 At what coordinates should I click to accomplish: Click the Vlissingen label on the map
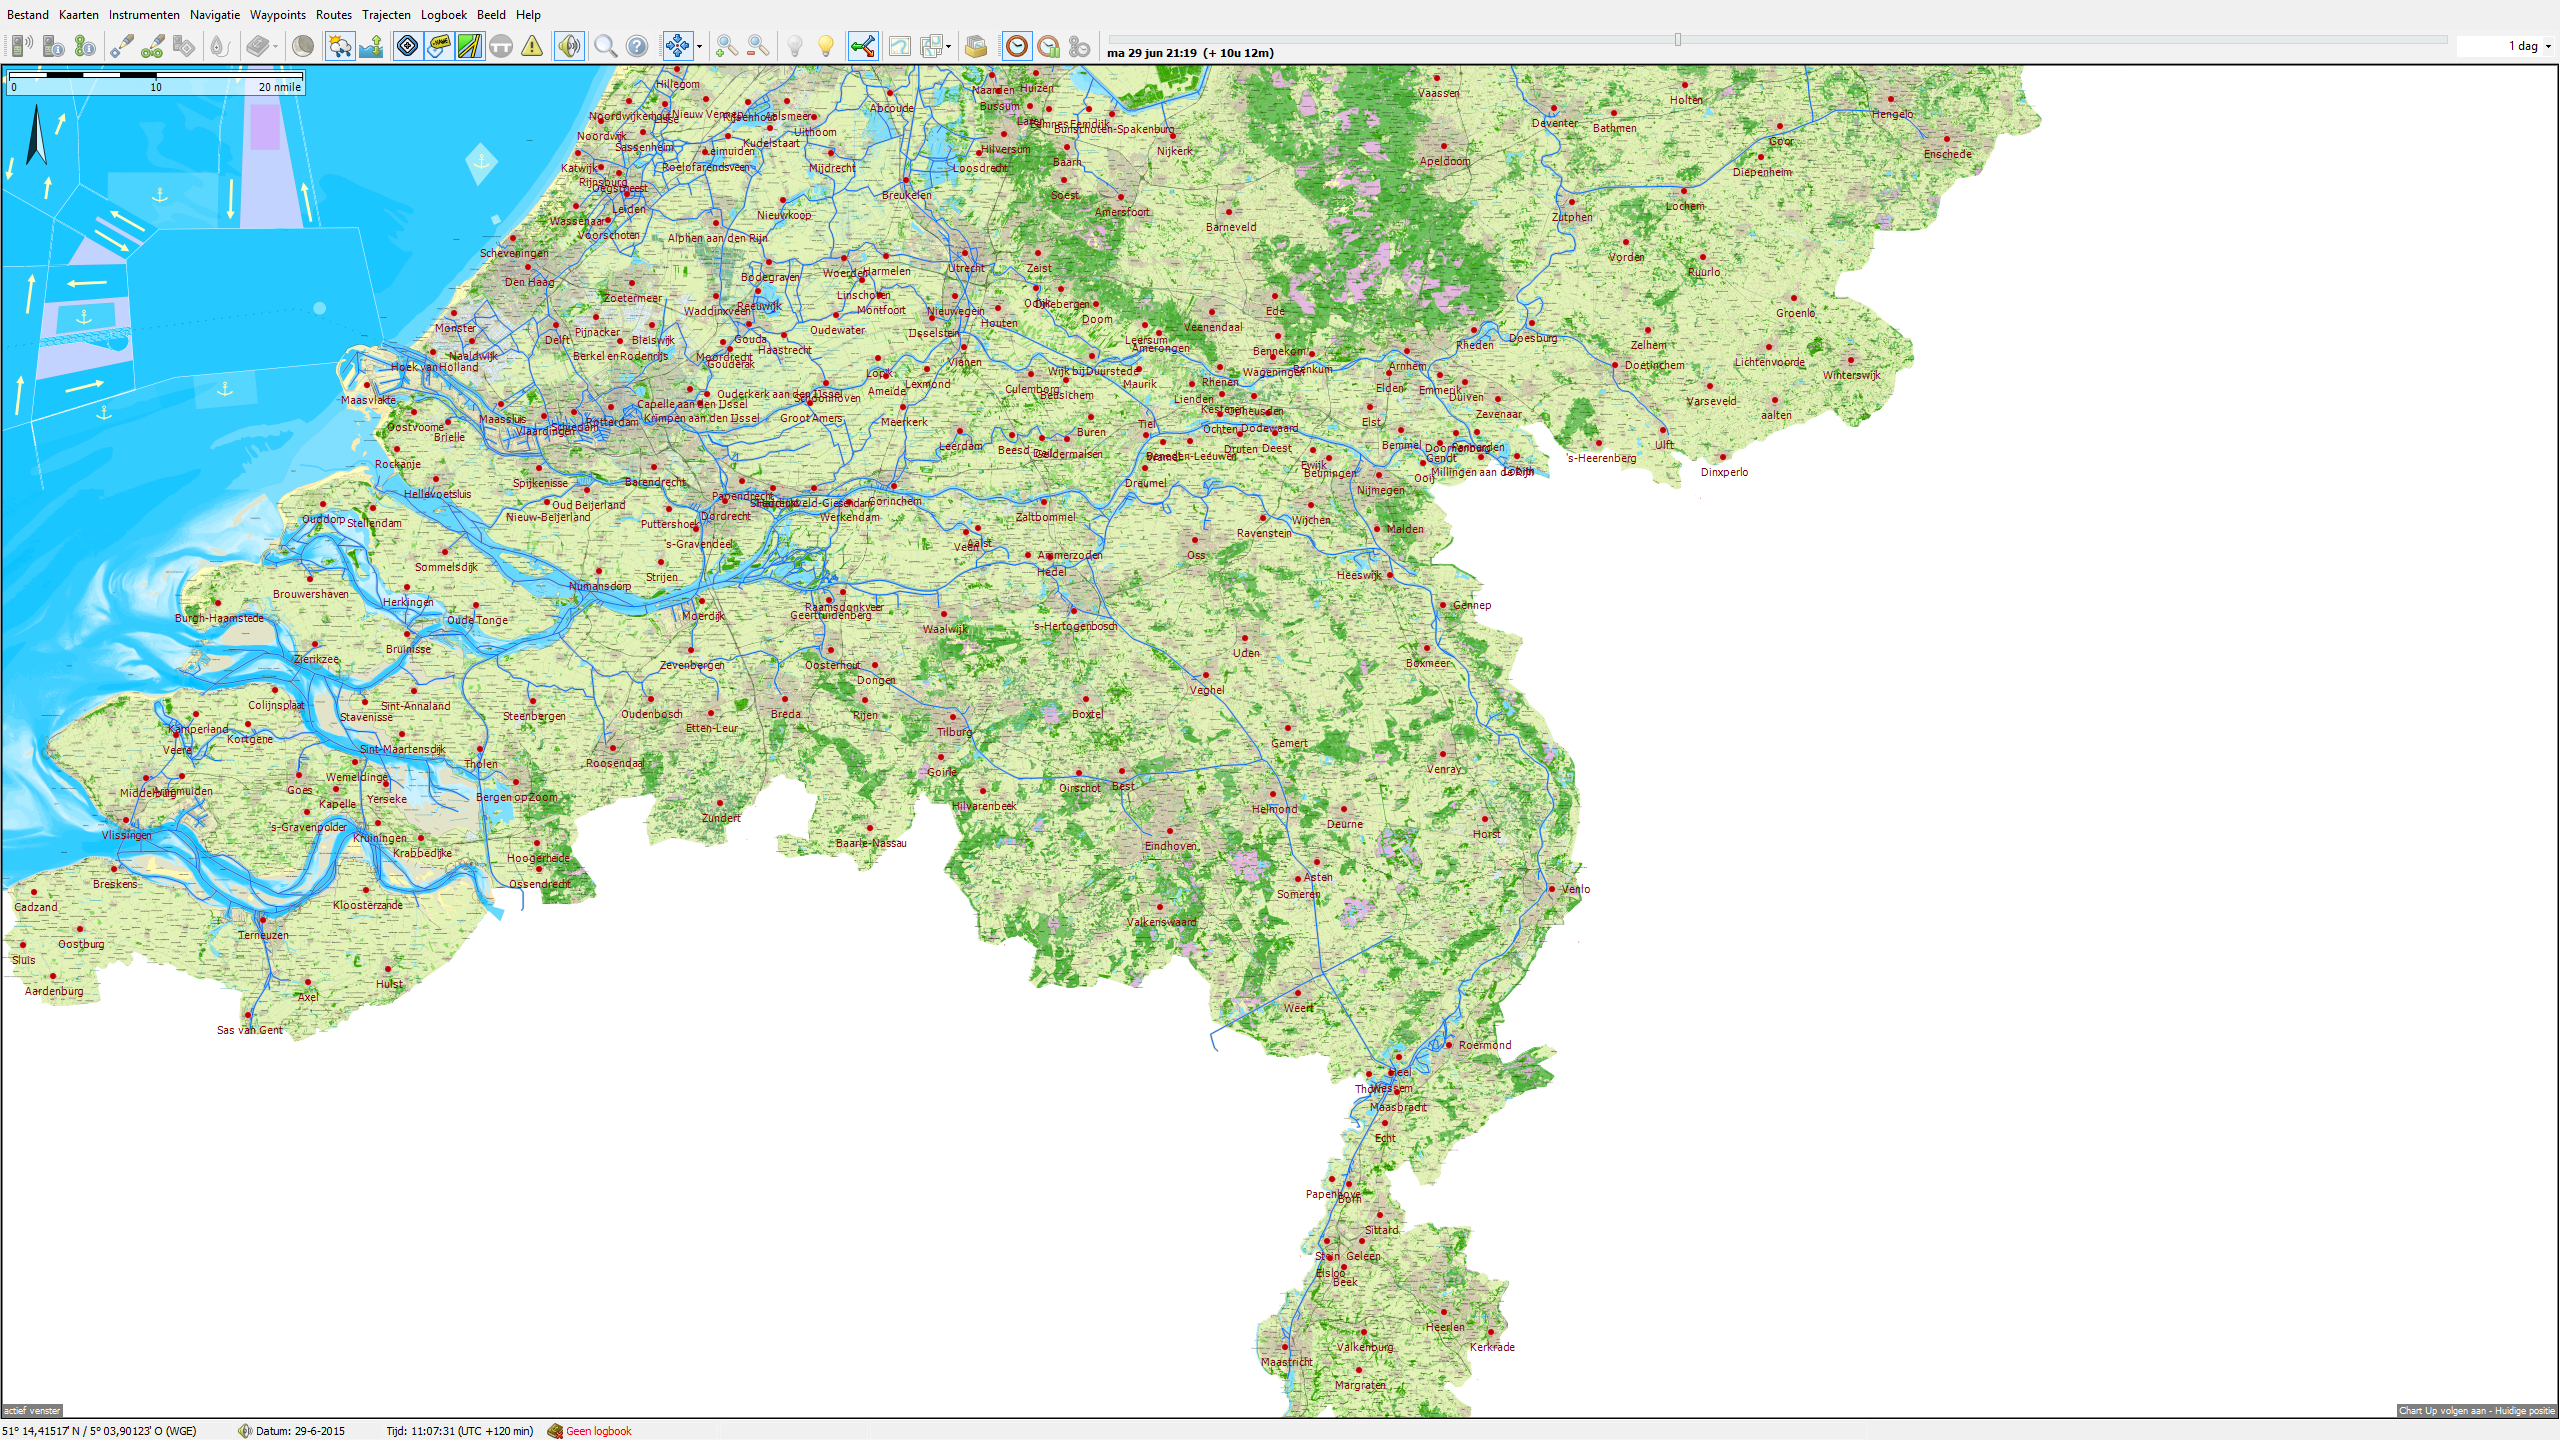click(x=127, y=835)
